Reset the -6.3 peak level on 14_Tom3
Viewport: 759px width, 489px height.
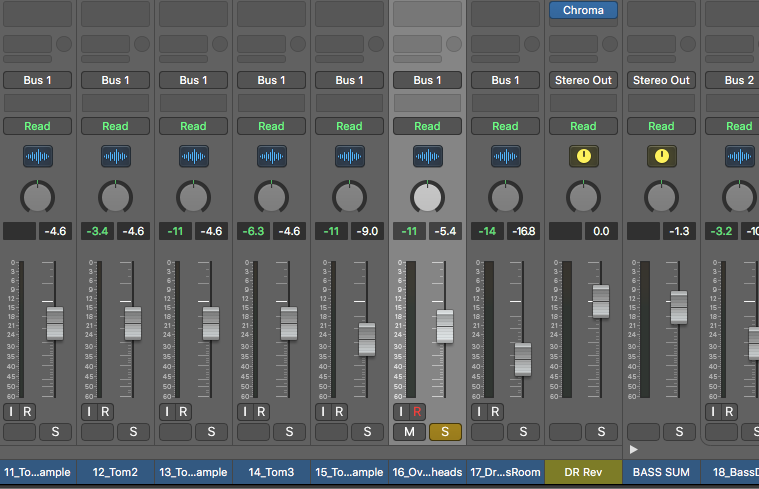(253, 231)
